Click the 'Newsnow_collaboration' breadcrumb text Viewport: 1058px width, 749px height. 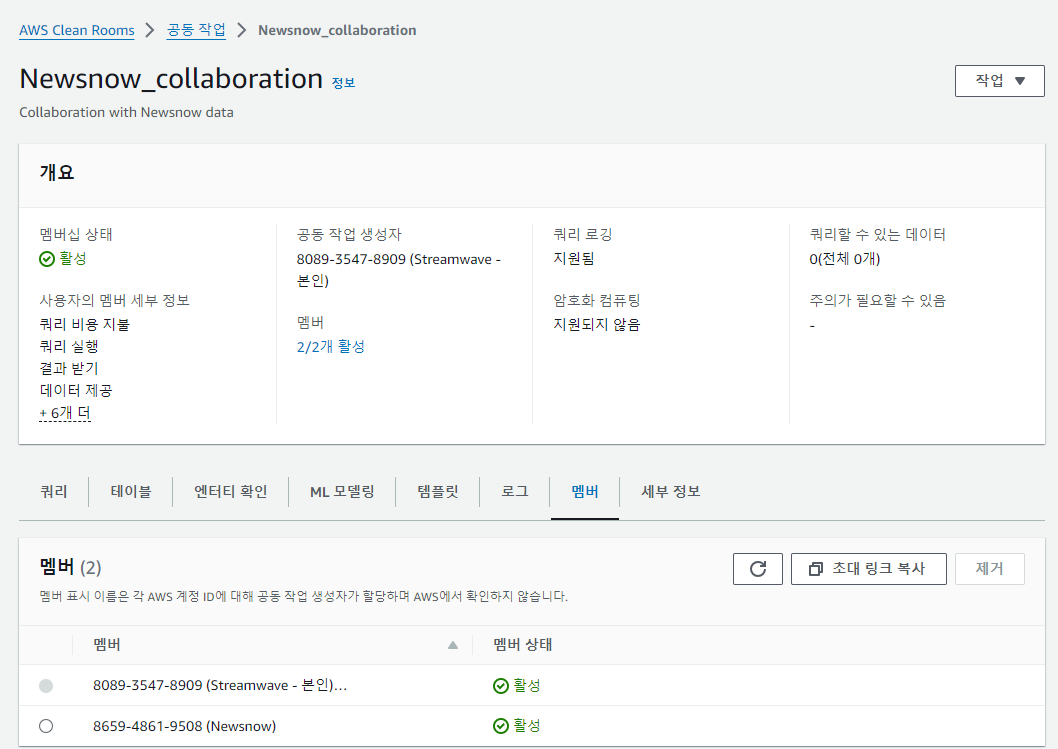click(x=337, y=30)
